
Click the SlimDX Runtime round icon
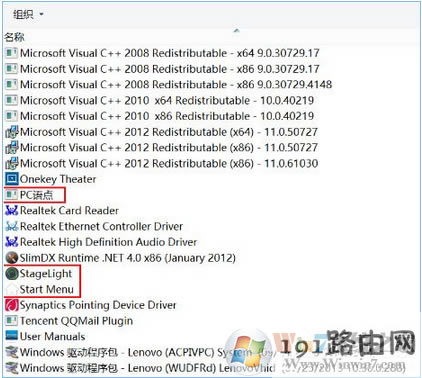(12, 258)
